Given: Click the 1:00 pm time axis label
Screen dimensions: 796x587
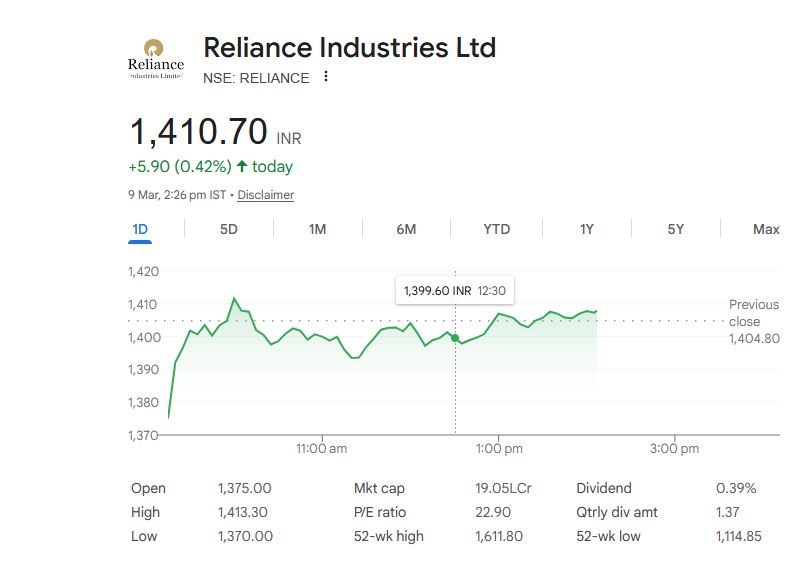Looking at the screenshot, I should 497,449.
